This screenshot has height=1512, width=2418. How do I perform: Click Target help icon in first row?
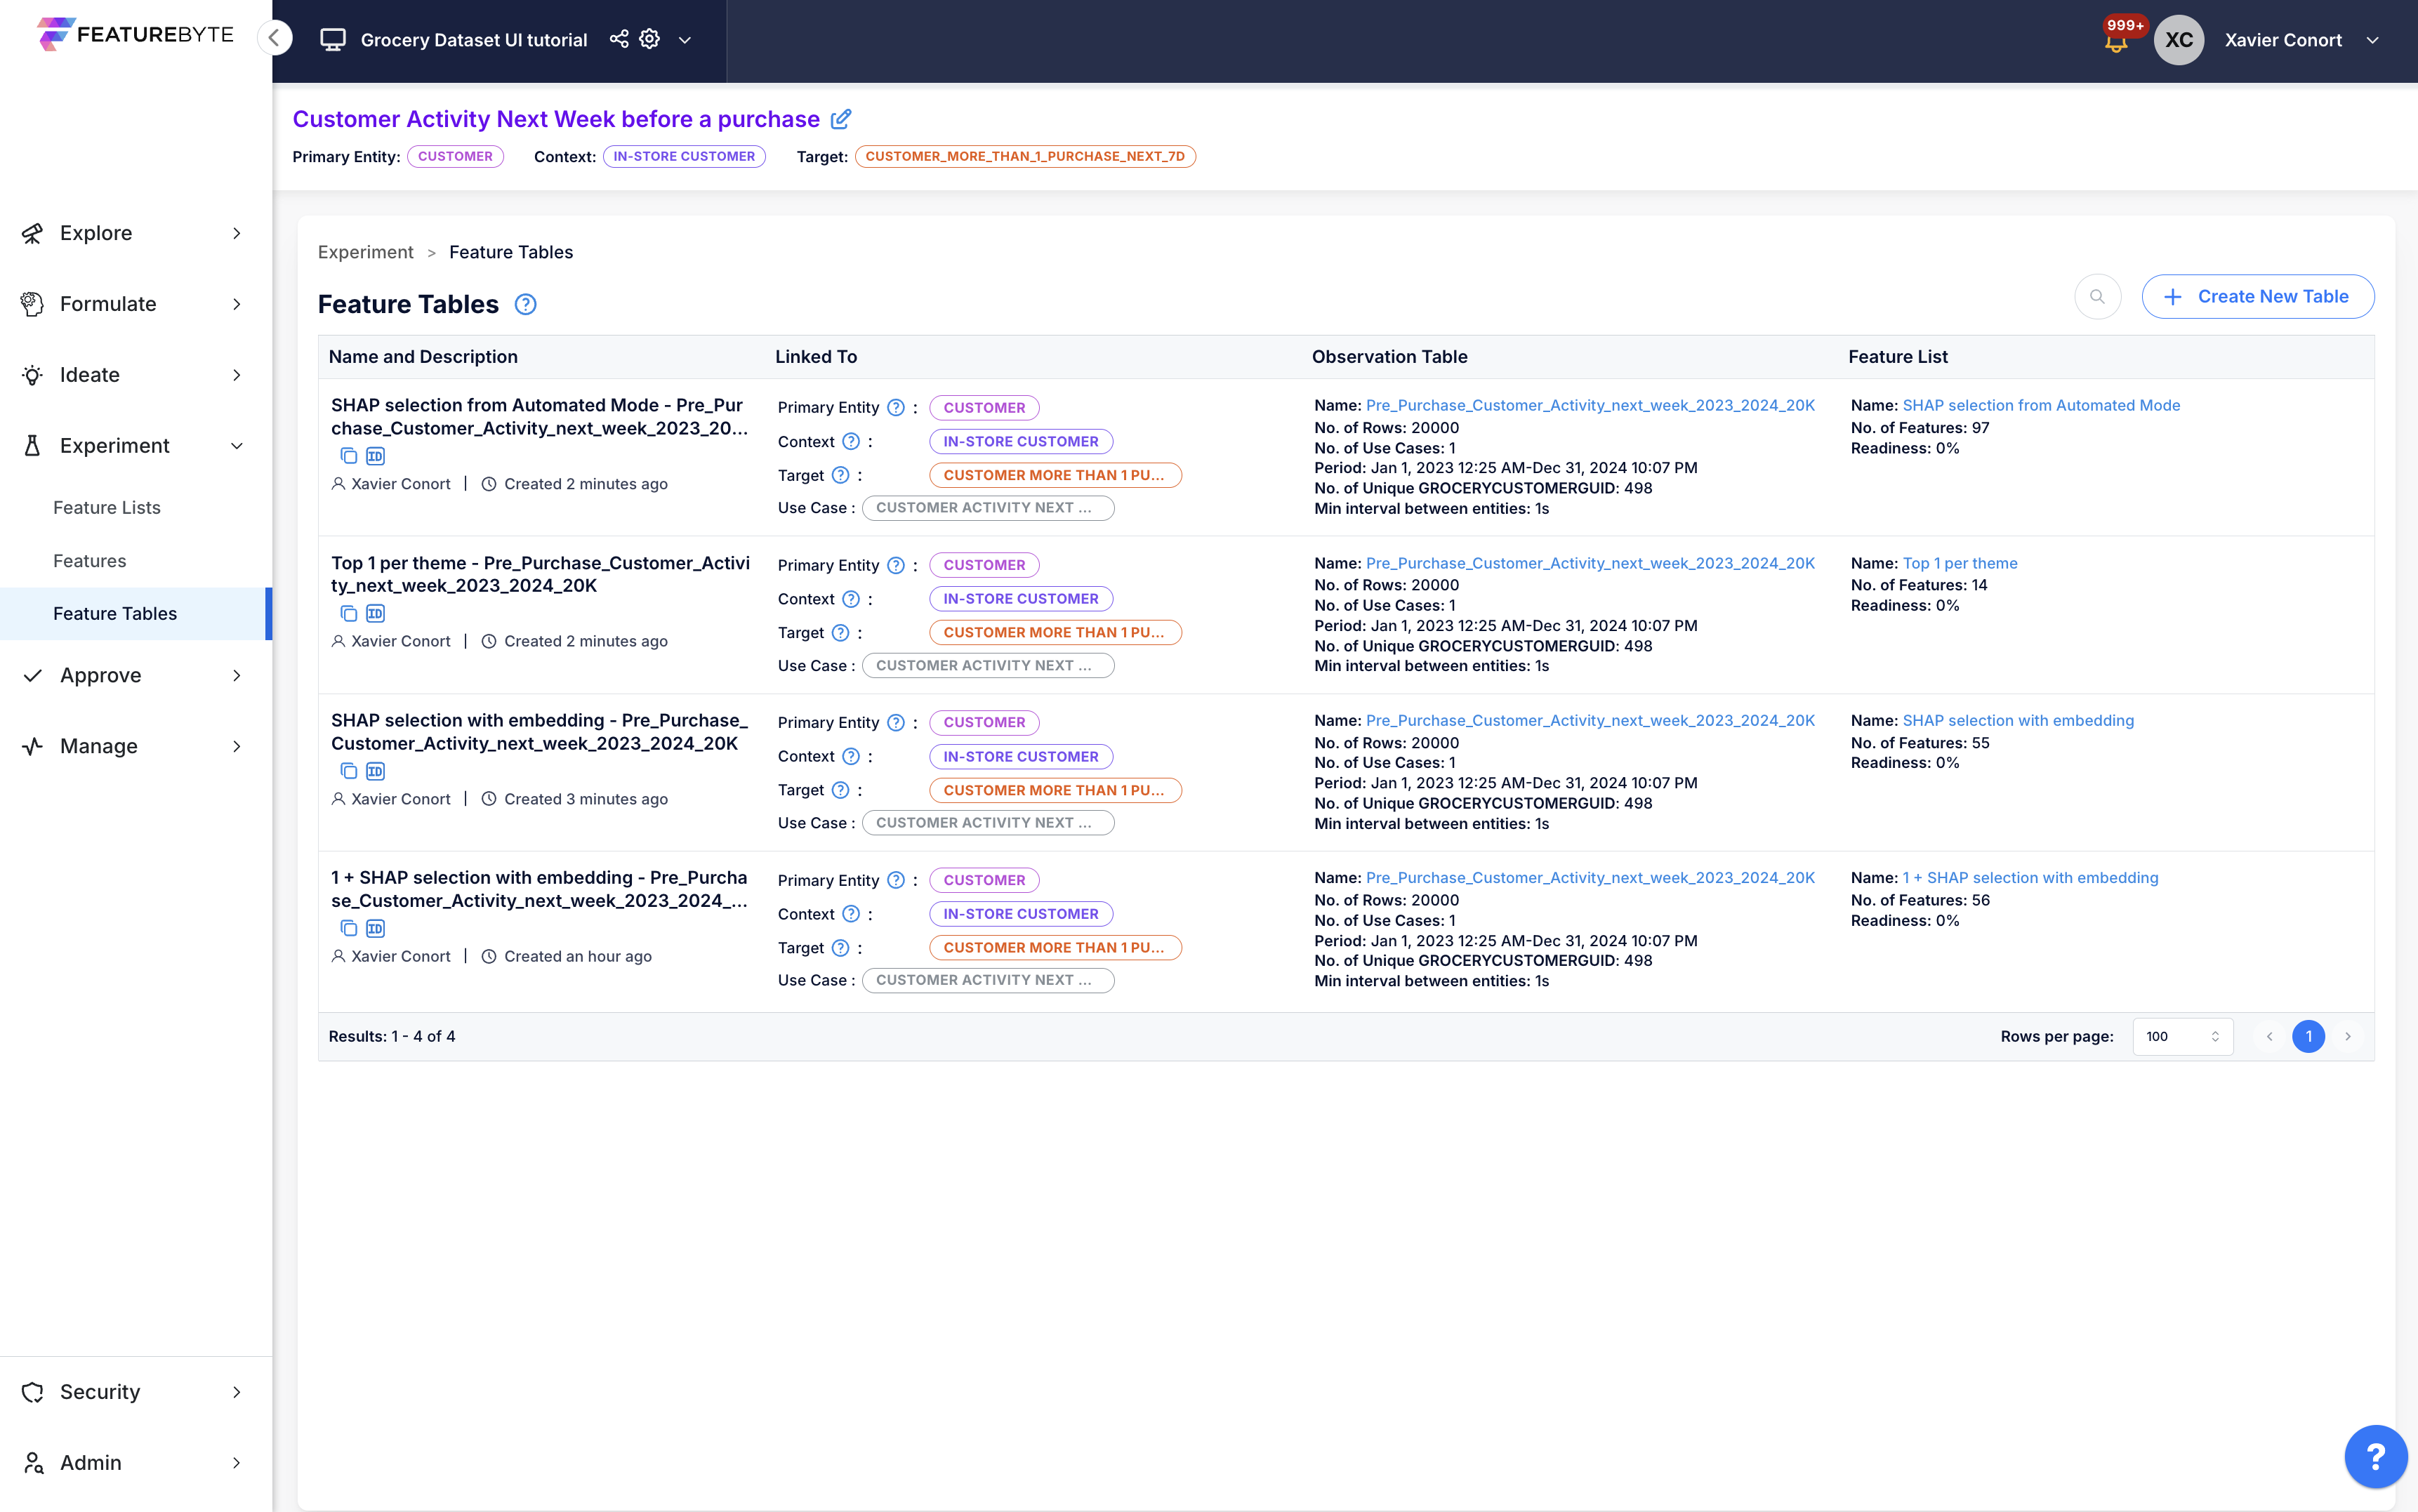click(x=841, y=475)
